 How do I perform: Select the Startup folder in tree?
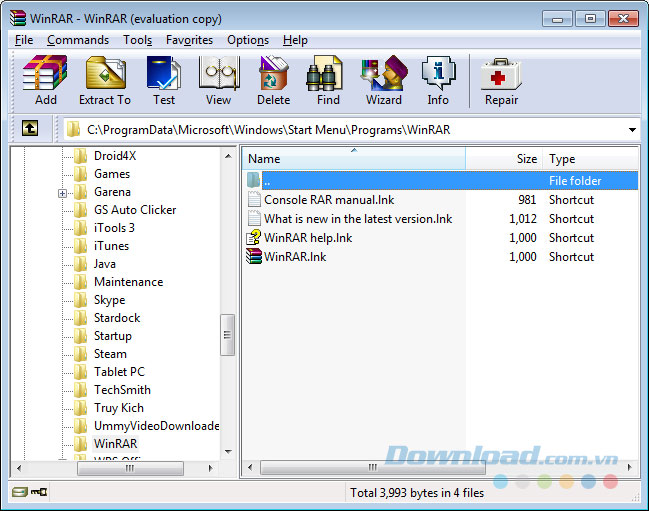coord(113,336)
